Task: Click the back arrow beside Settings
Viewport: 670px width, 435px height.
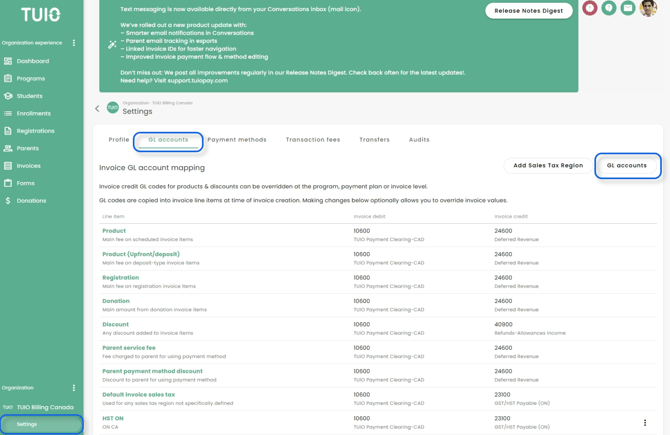Action: tap(97, 109)
